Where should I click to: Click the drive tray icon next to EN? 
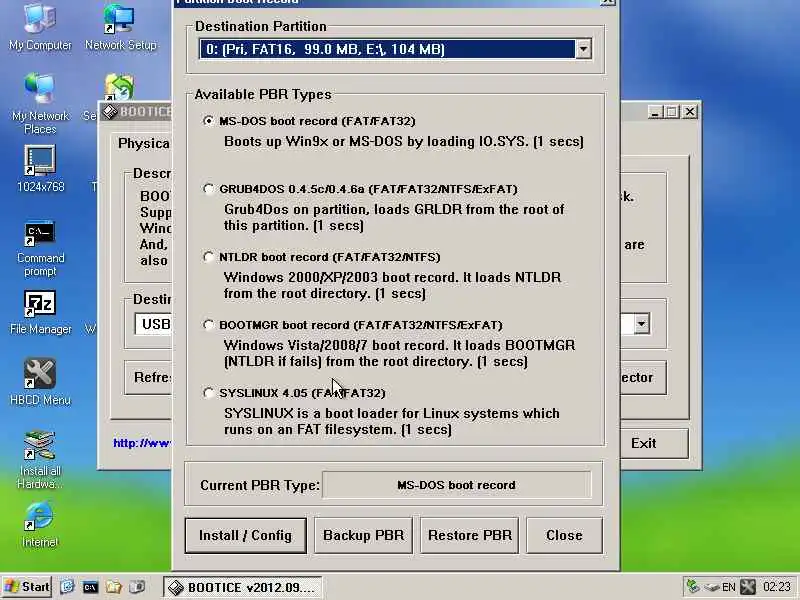coord(711,587)
